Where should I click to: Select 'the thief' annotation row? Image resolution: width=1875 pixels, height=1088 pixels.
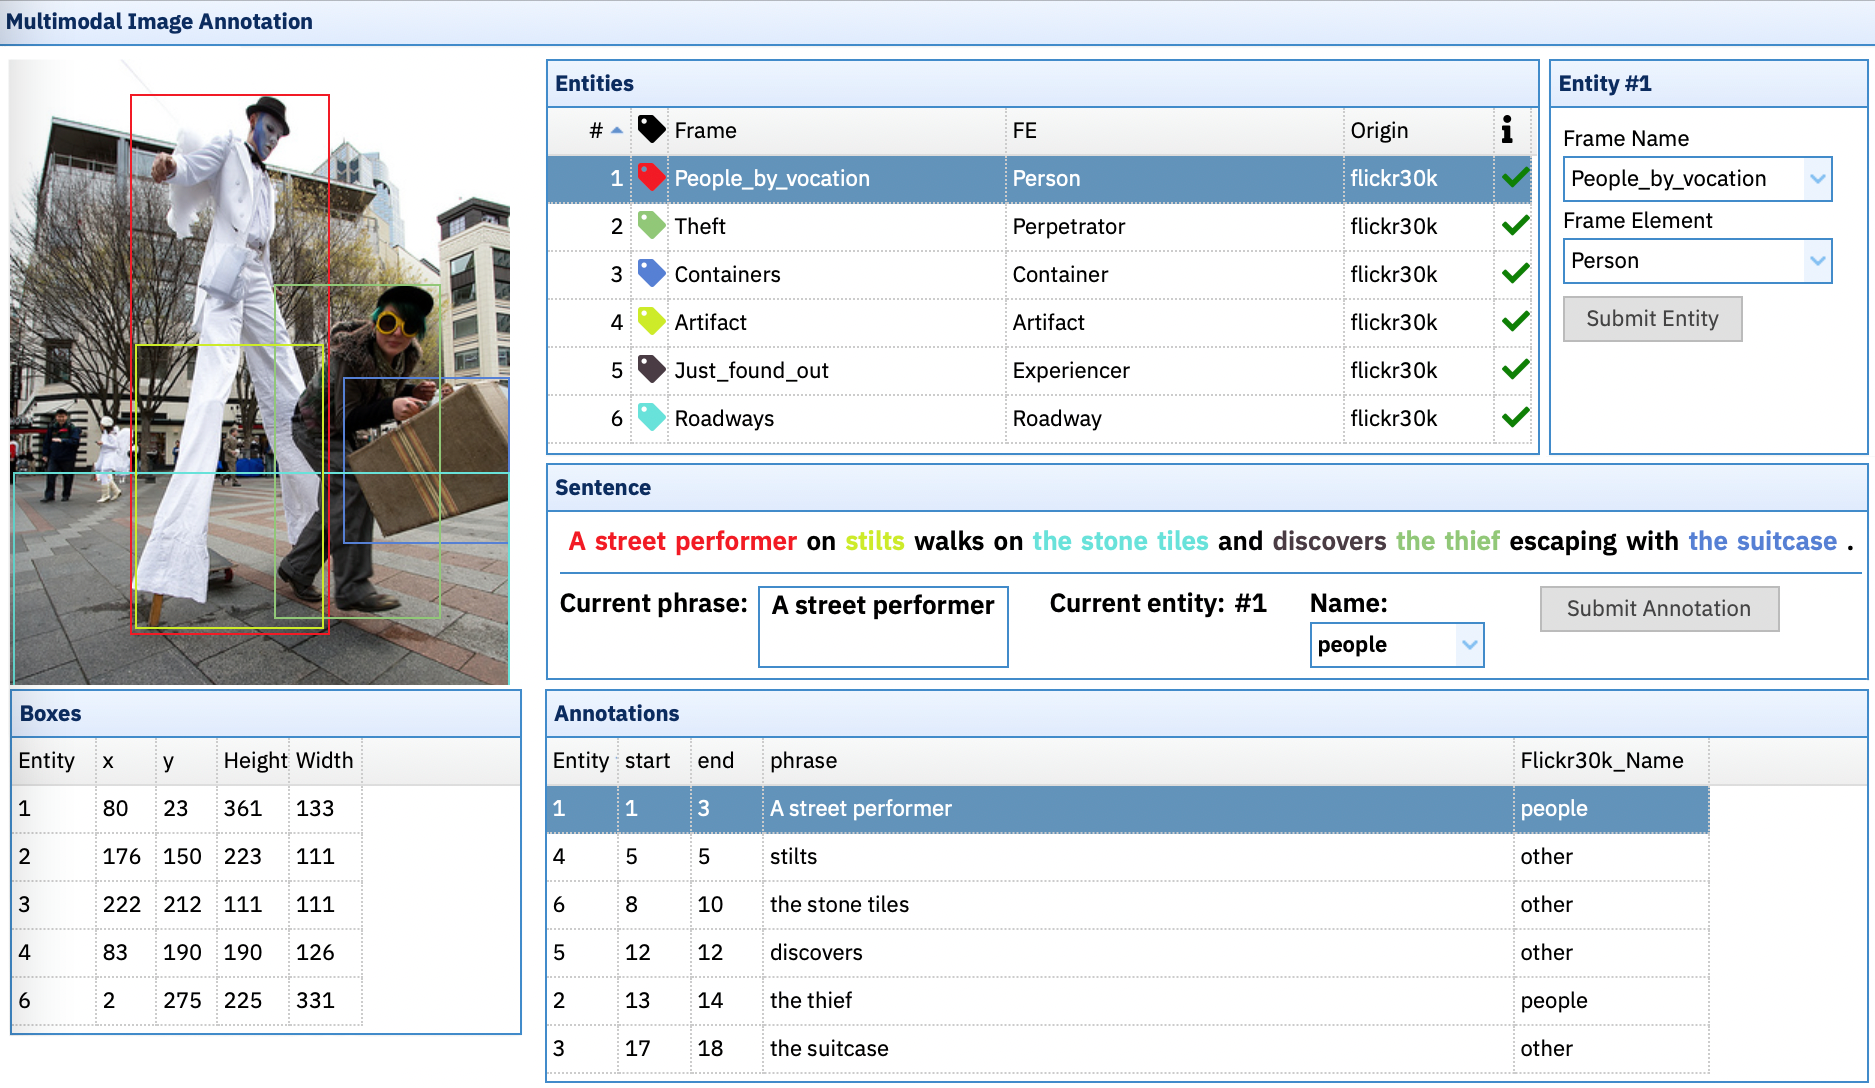click(x=1128, y=1000)
